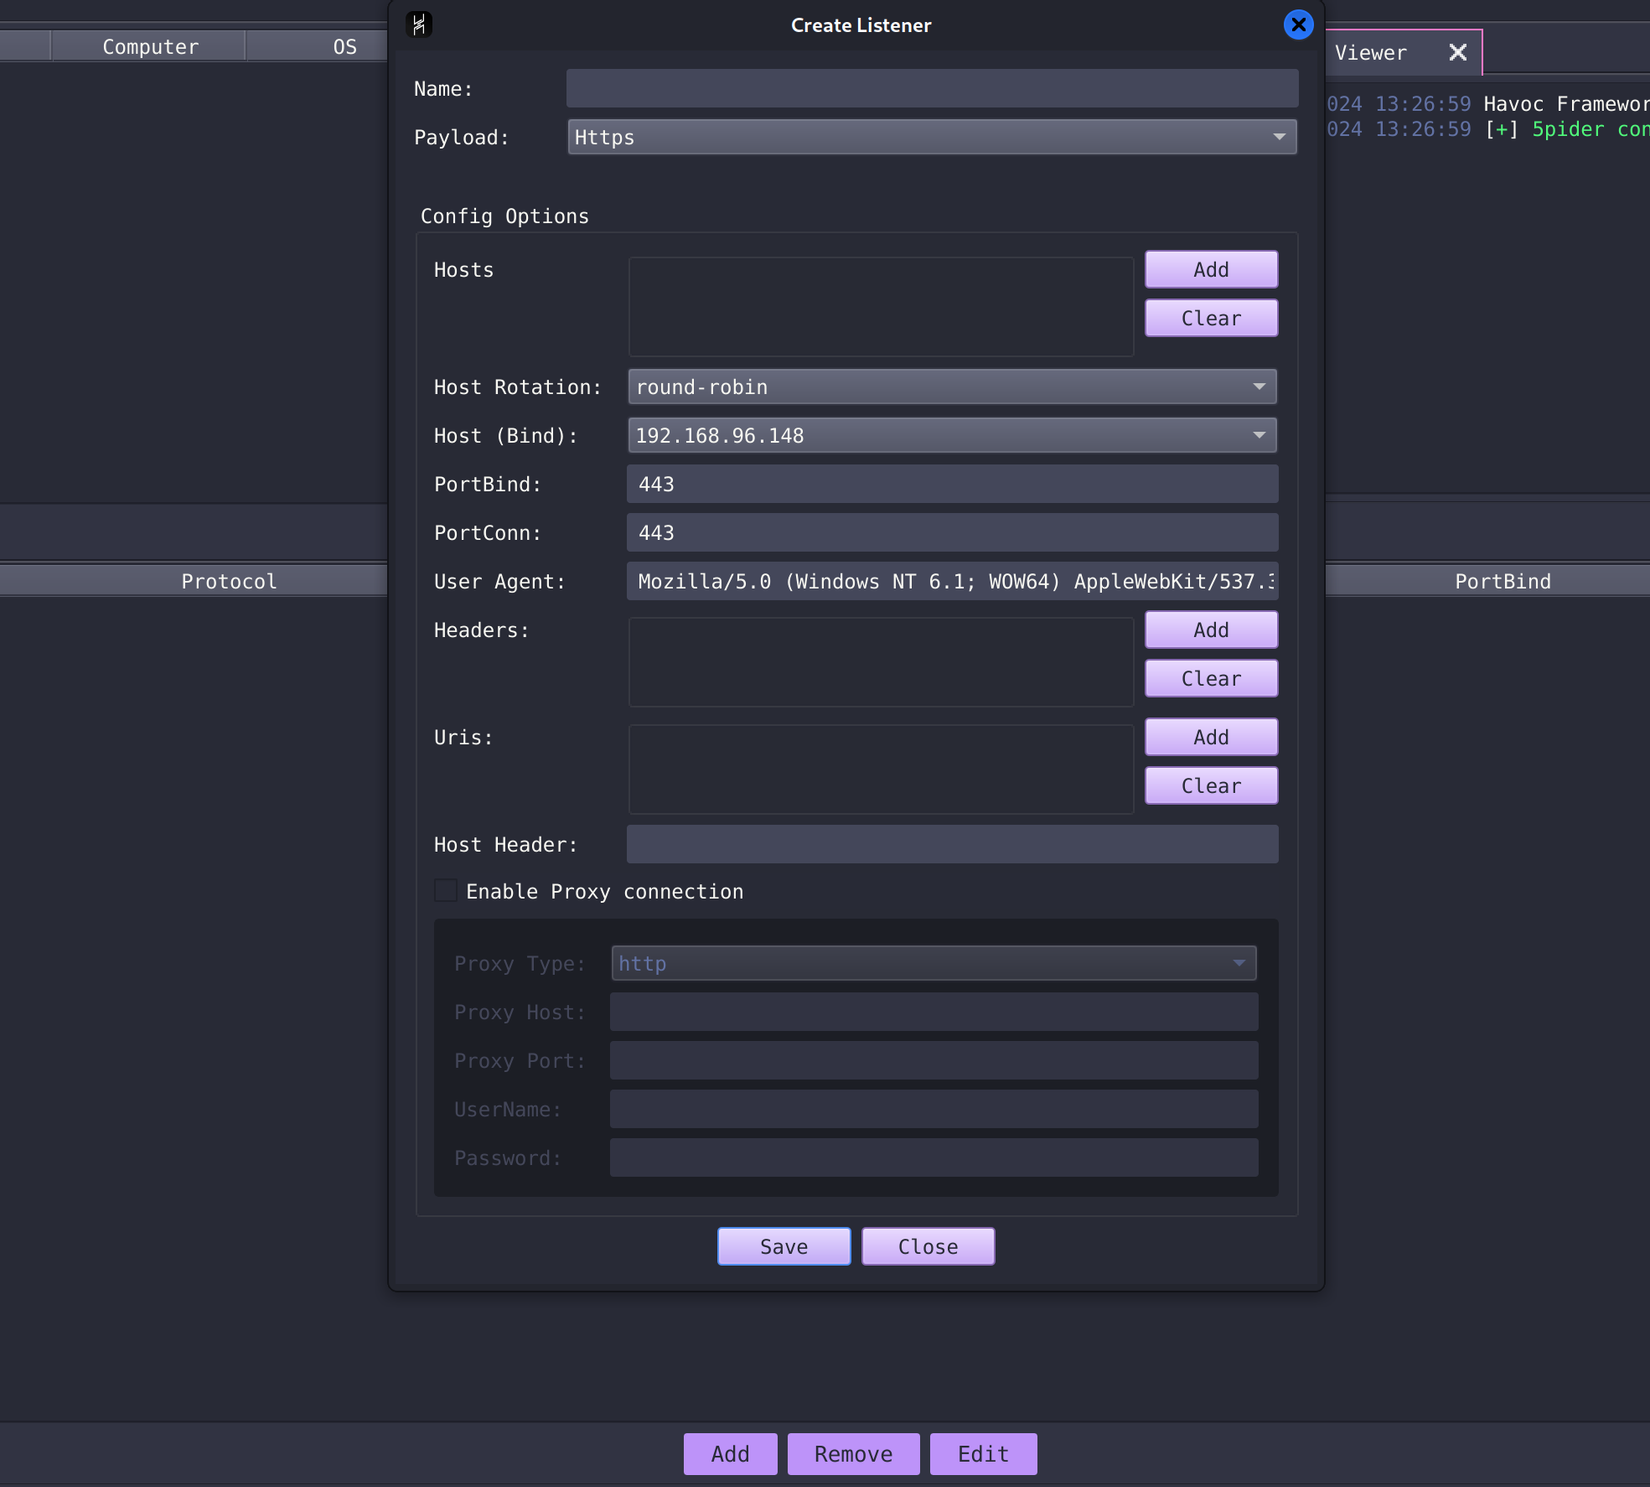Viewport: 1650px width, 1487px height.
Task: Click the User Agent text field
Action: pyautogui.click(x=951, y=582)
